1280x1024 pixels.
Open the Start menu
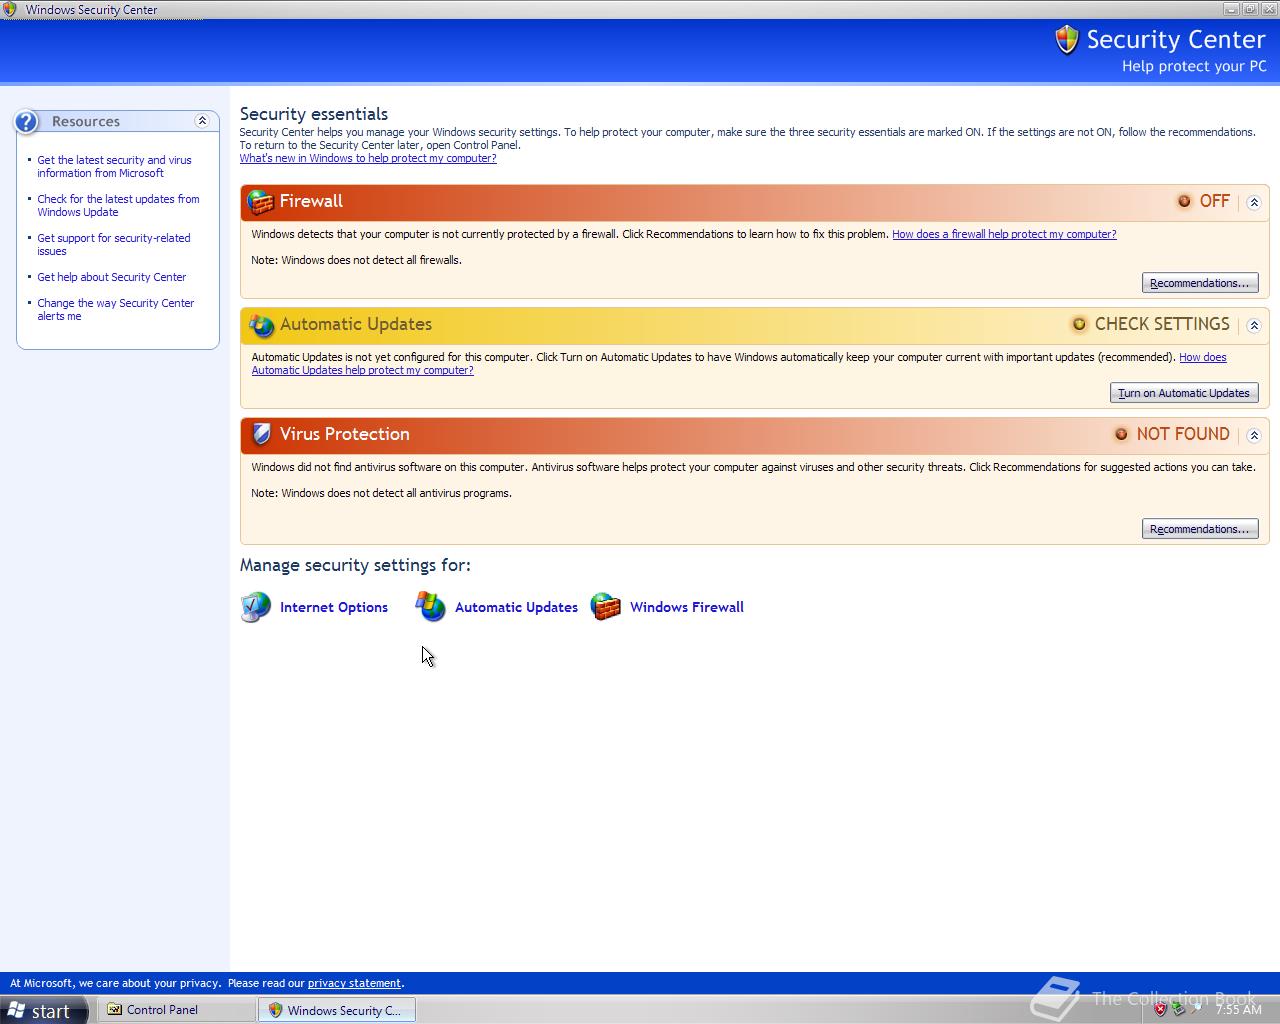pyautogui.click(x=45, y=1010)
